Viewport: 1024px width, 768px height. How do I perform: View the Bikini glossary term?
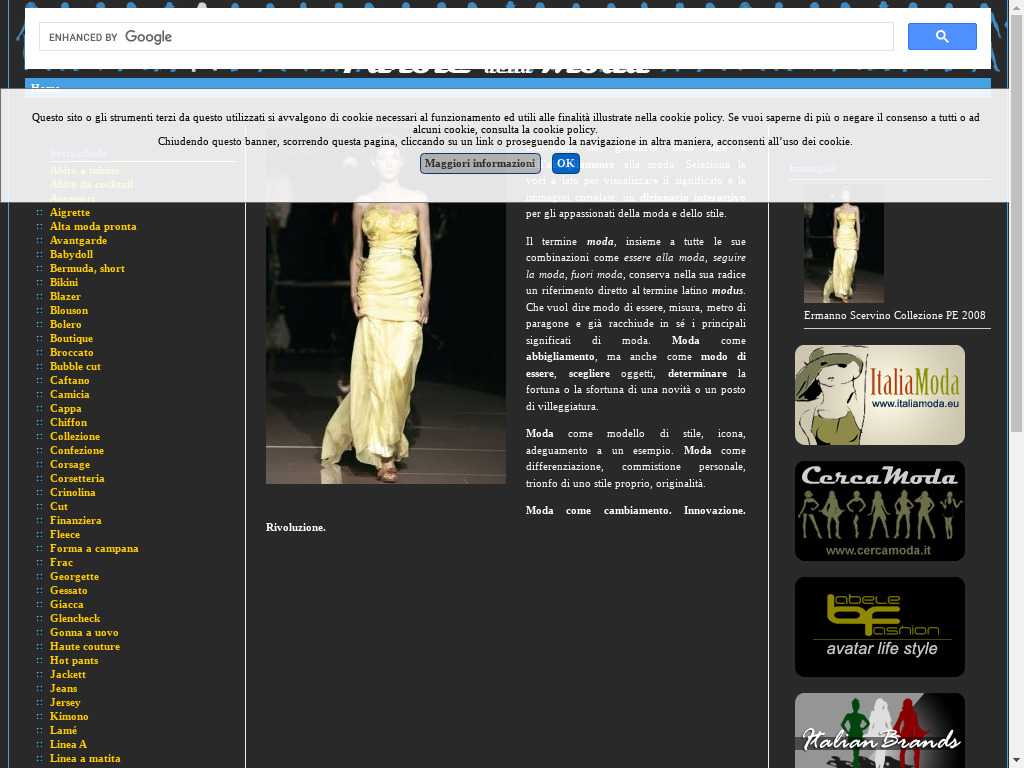(x=64, y=282)
